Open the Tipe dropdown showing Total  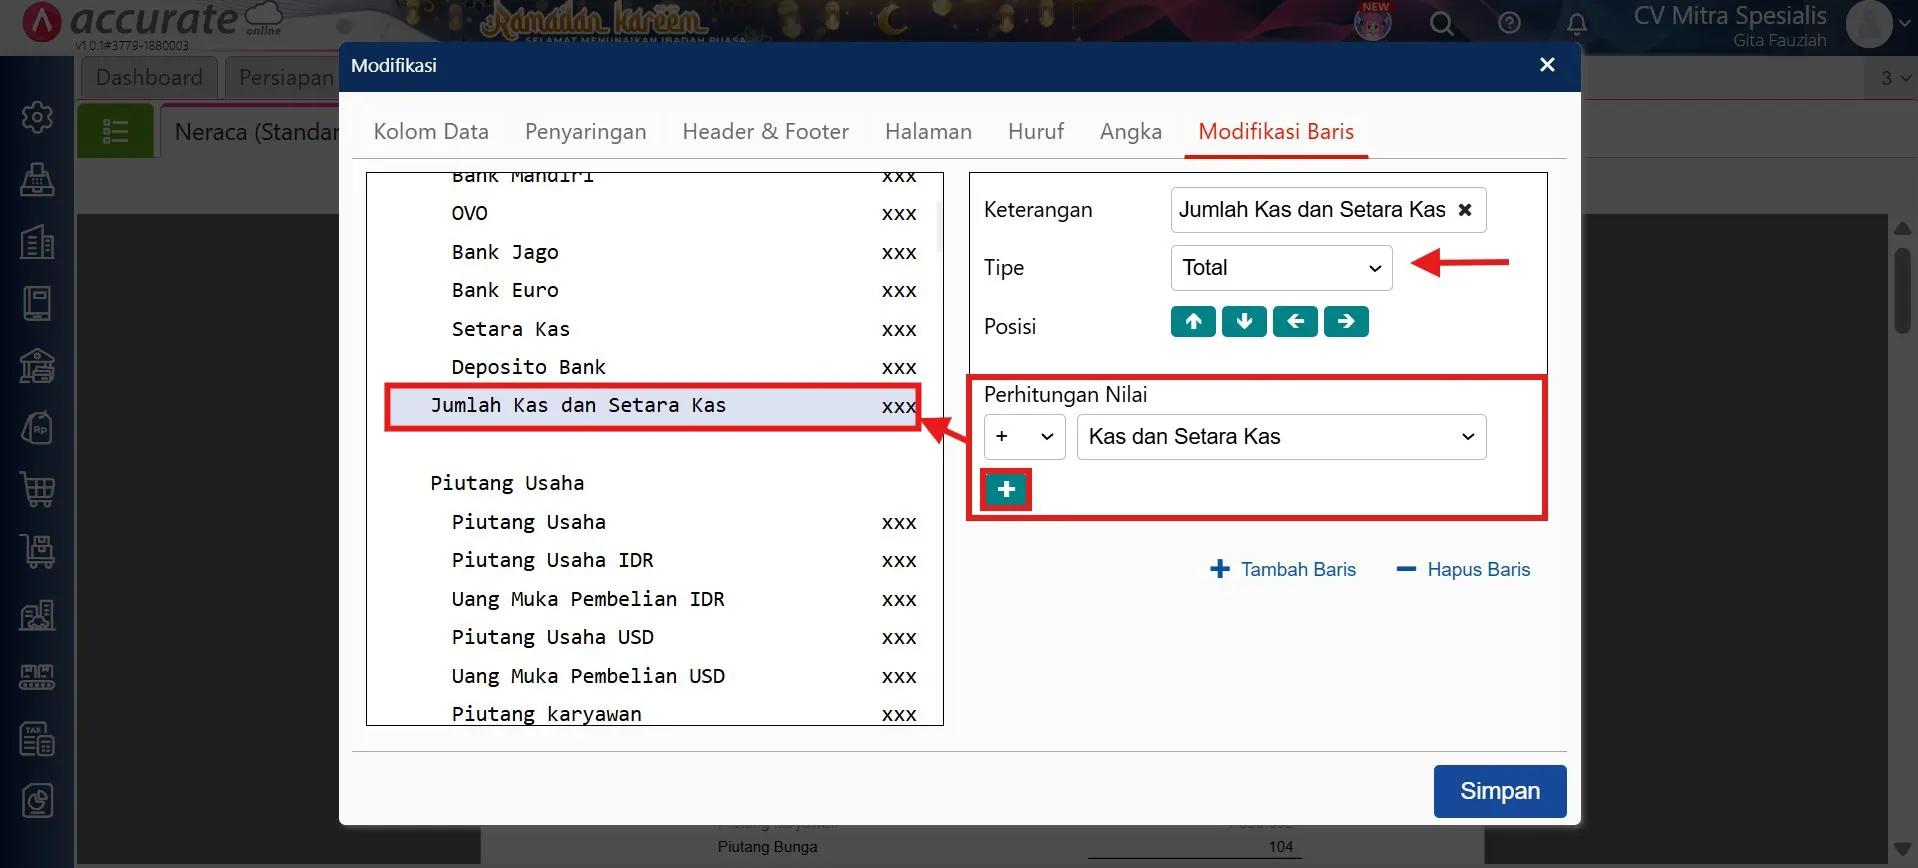click(1281, 268)
